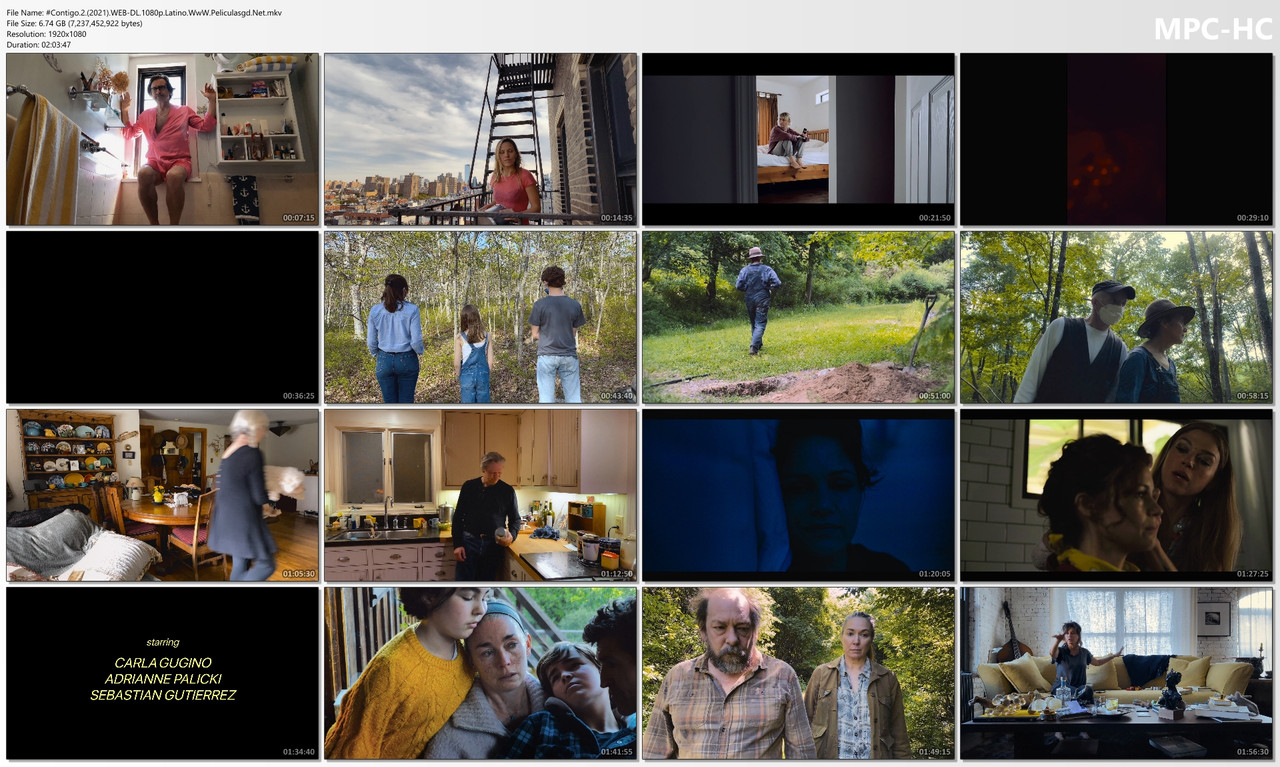1280x767 pixels.
Task: Click the Resolution 1920x1080 line
Action: coord(46,34)
